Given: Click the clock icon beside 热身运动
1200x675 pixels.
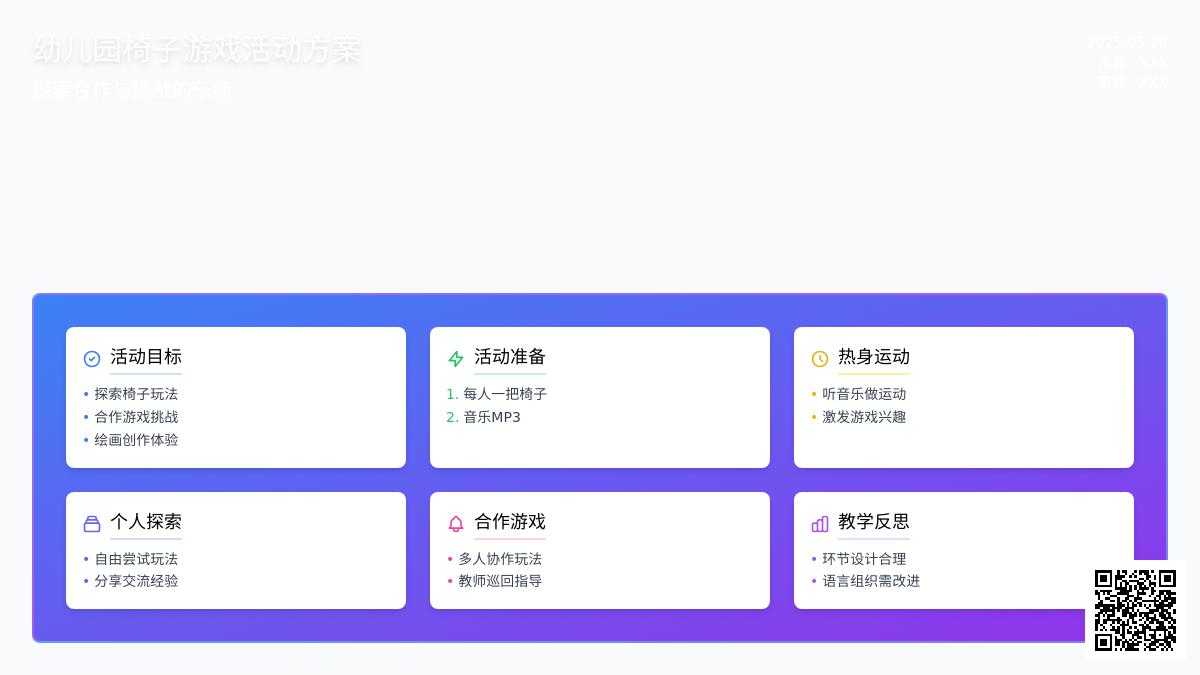Looking at the screenshot, I should (x=820, y=359).
